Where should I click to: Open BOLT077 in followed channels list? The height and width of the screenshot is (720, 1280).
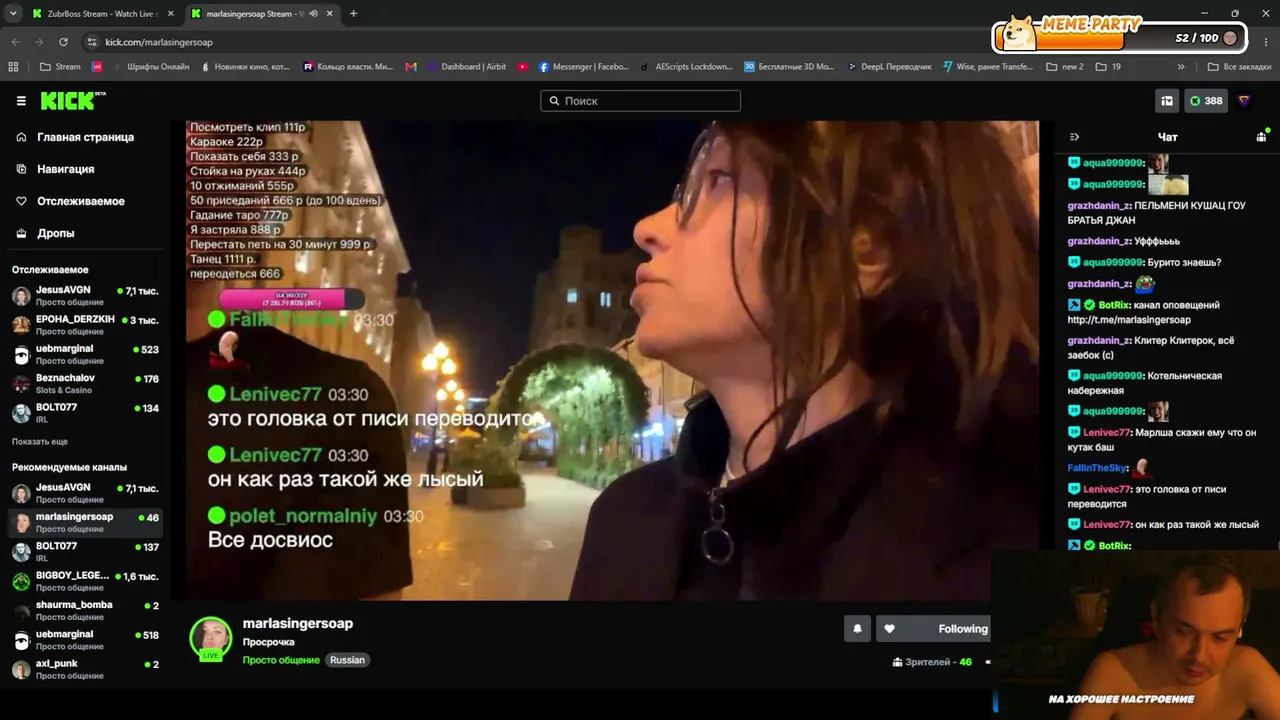pos(85,413)
